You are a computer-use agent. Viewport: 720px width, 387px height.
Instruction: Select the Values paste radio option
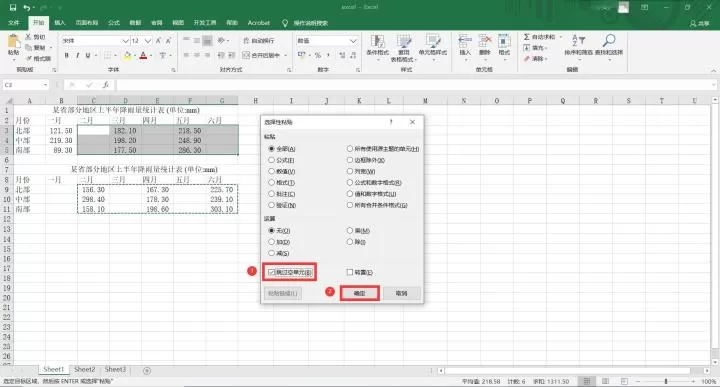point(271,171)
